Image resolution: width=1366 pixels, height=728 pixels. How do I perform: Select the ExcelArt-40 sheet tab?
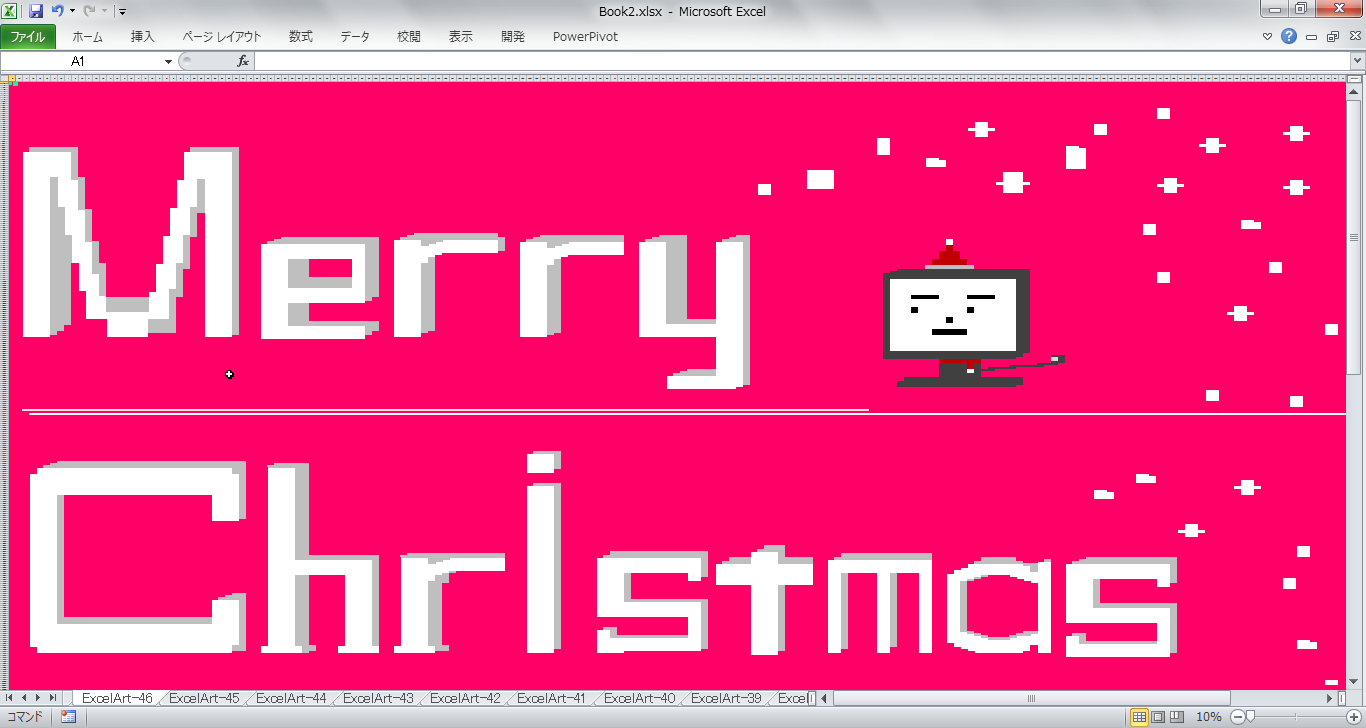(639, 698)
